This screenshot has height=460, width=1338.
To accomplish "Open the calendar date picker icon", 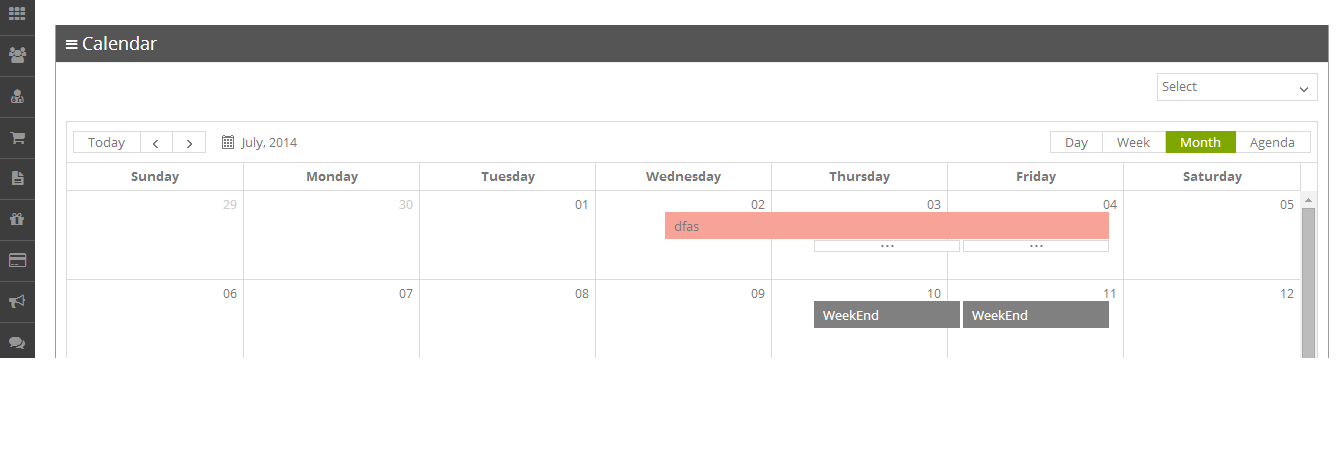I will tap(228, 142).
